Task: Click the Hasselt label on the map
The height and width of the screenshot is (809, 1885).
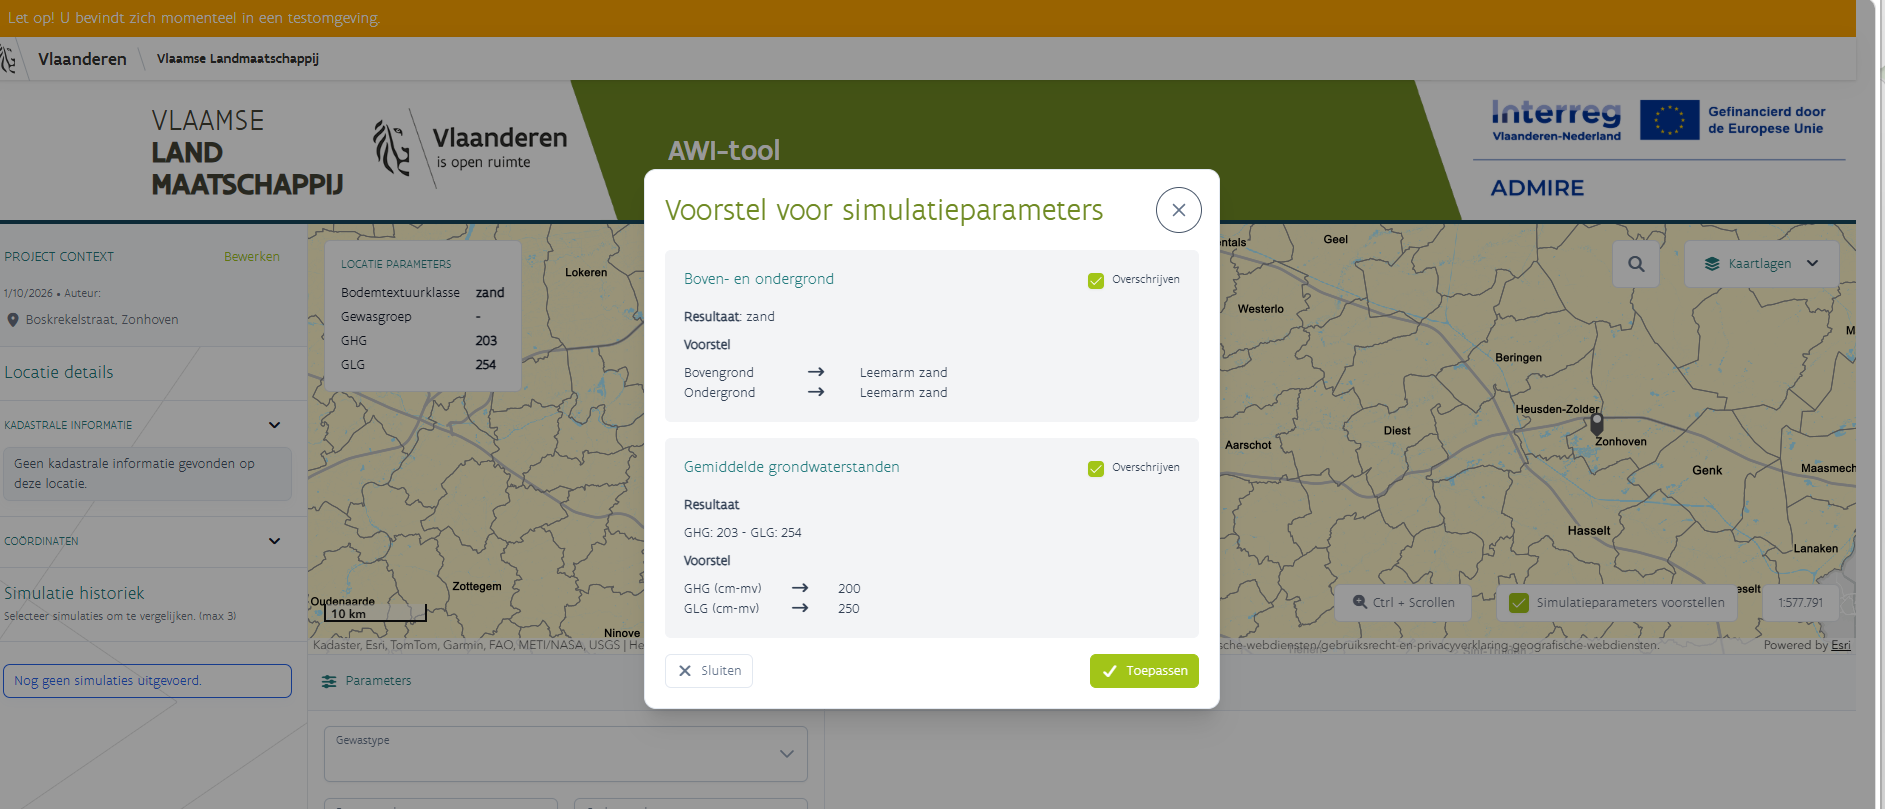Action: coord(1589,531)
